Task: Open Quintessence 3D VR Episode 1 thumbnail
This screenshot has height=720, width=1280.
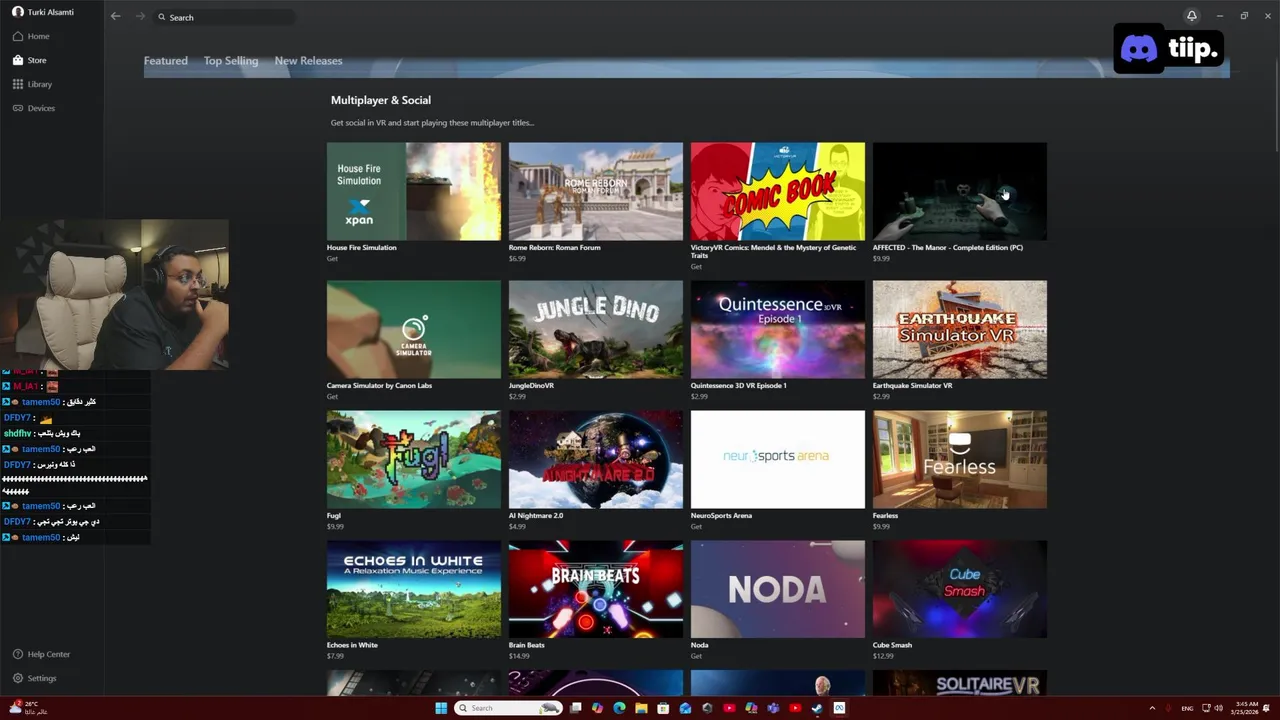Action: pyautogui.click(x=778, y=329)
